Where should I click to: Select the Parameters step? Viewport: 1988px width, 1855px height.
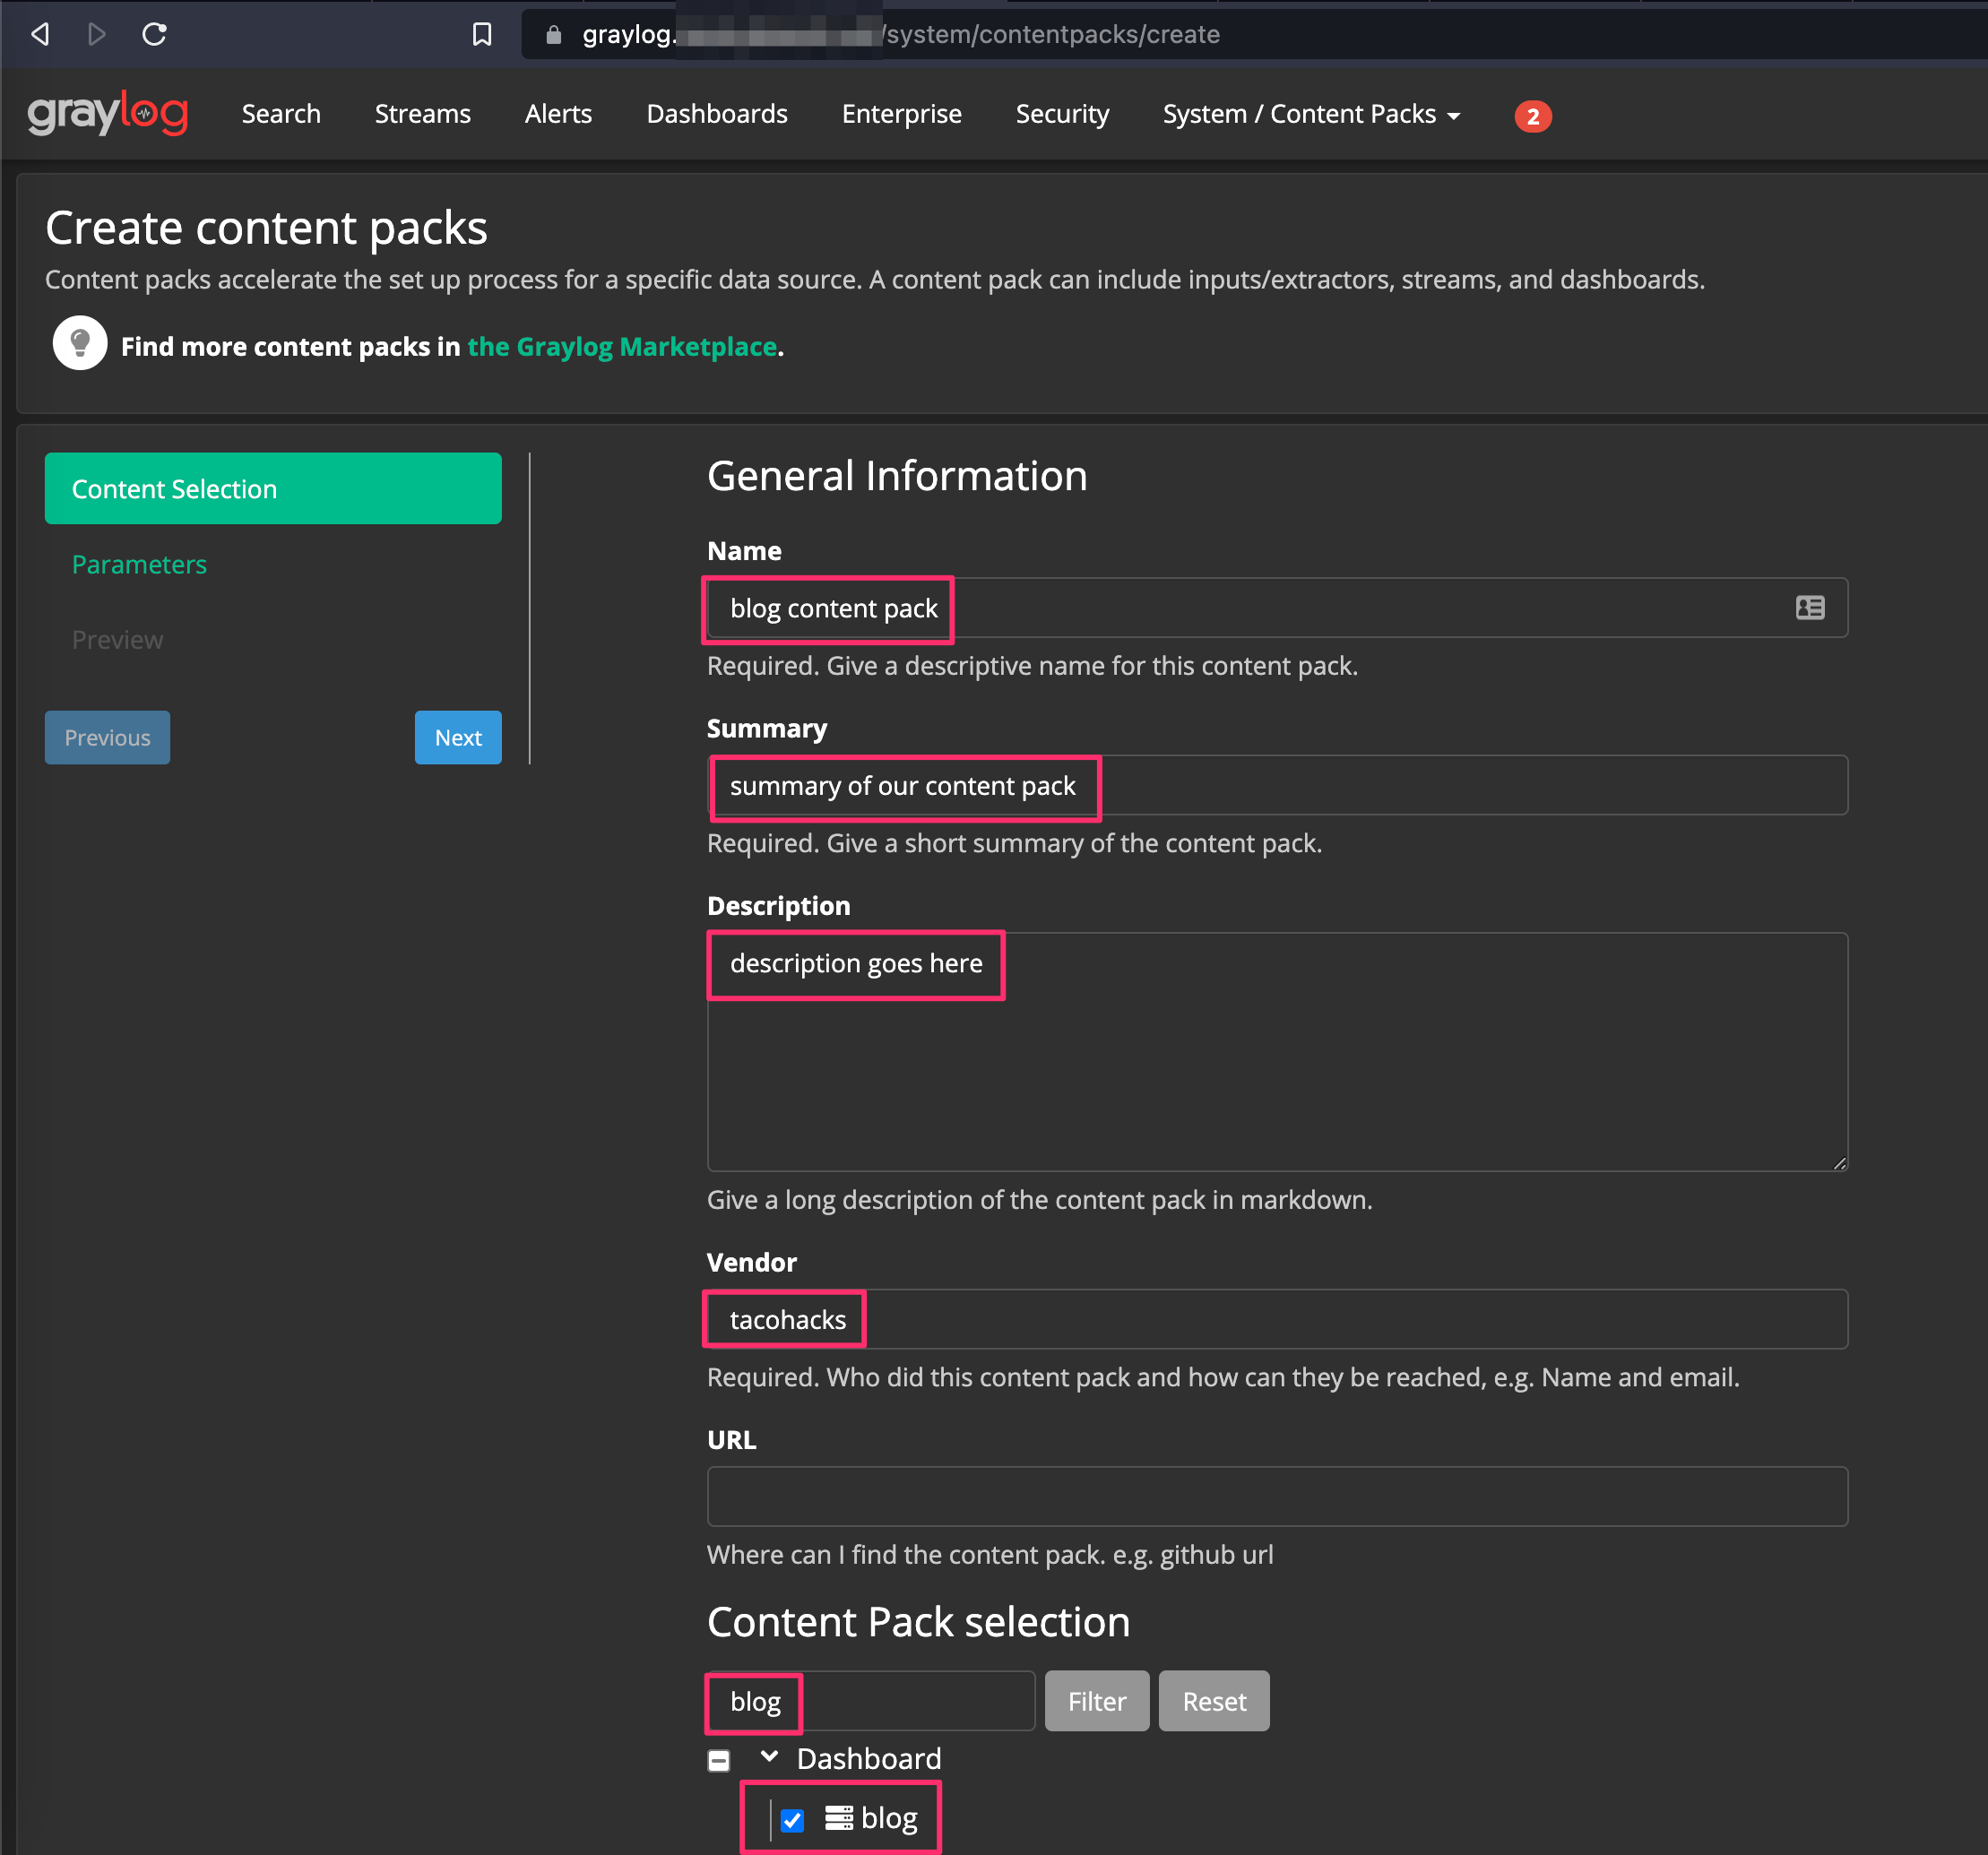pyautogui.click(x=139, y=564)
